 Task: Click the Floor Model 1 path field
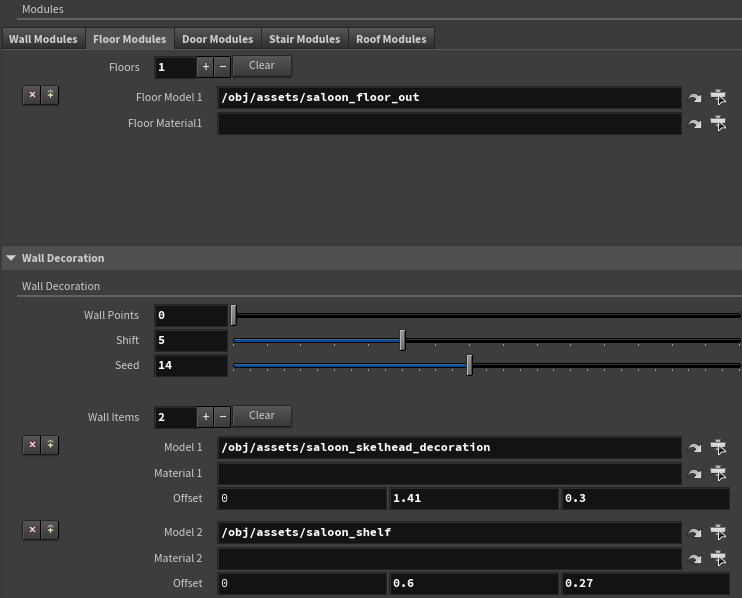pos(450,97)
